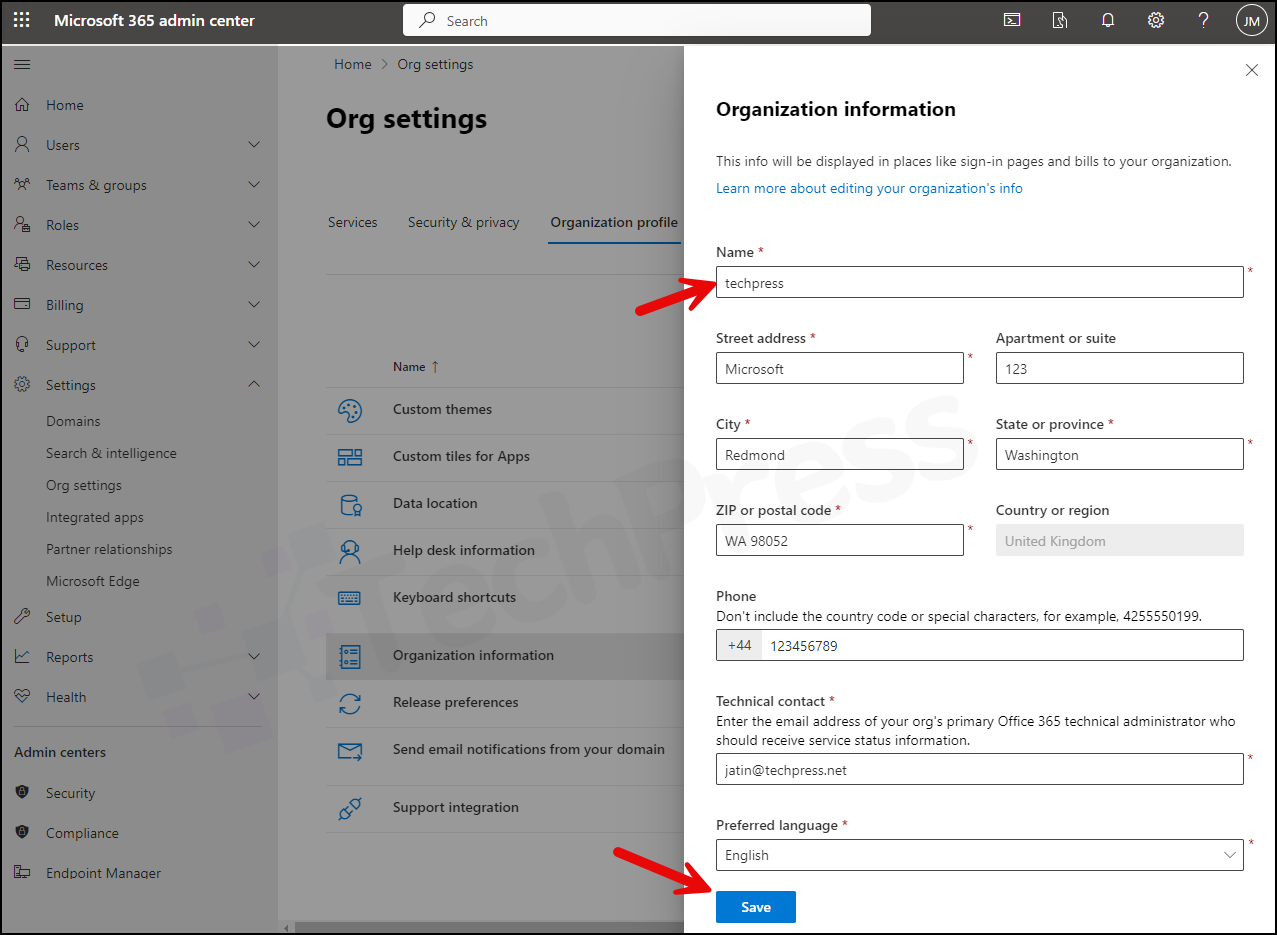This screenshot has height=935, width=1277.
Task: Expand the Teams & groups chevron
Action: click(254, 185)
